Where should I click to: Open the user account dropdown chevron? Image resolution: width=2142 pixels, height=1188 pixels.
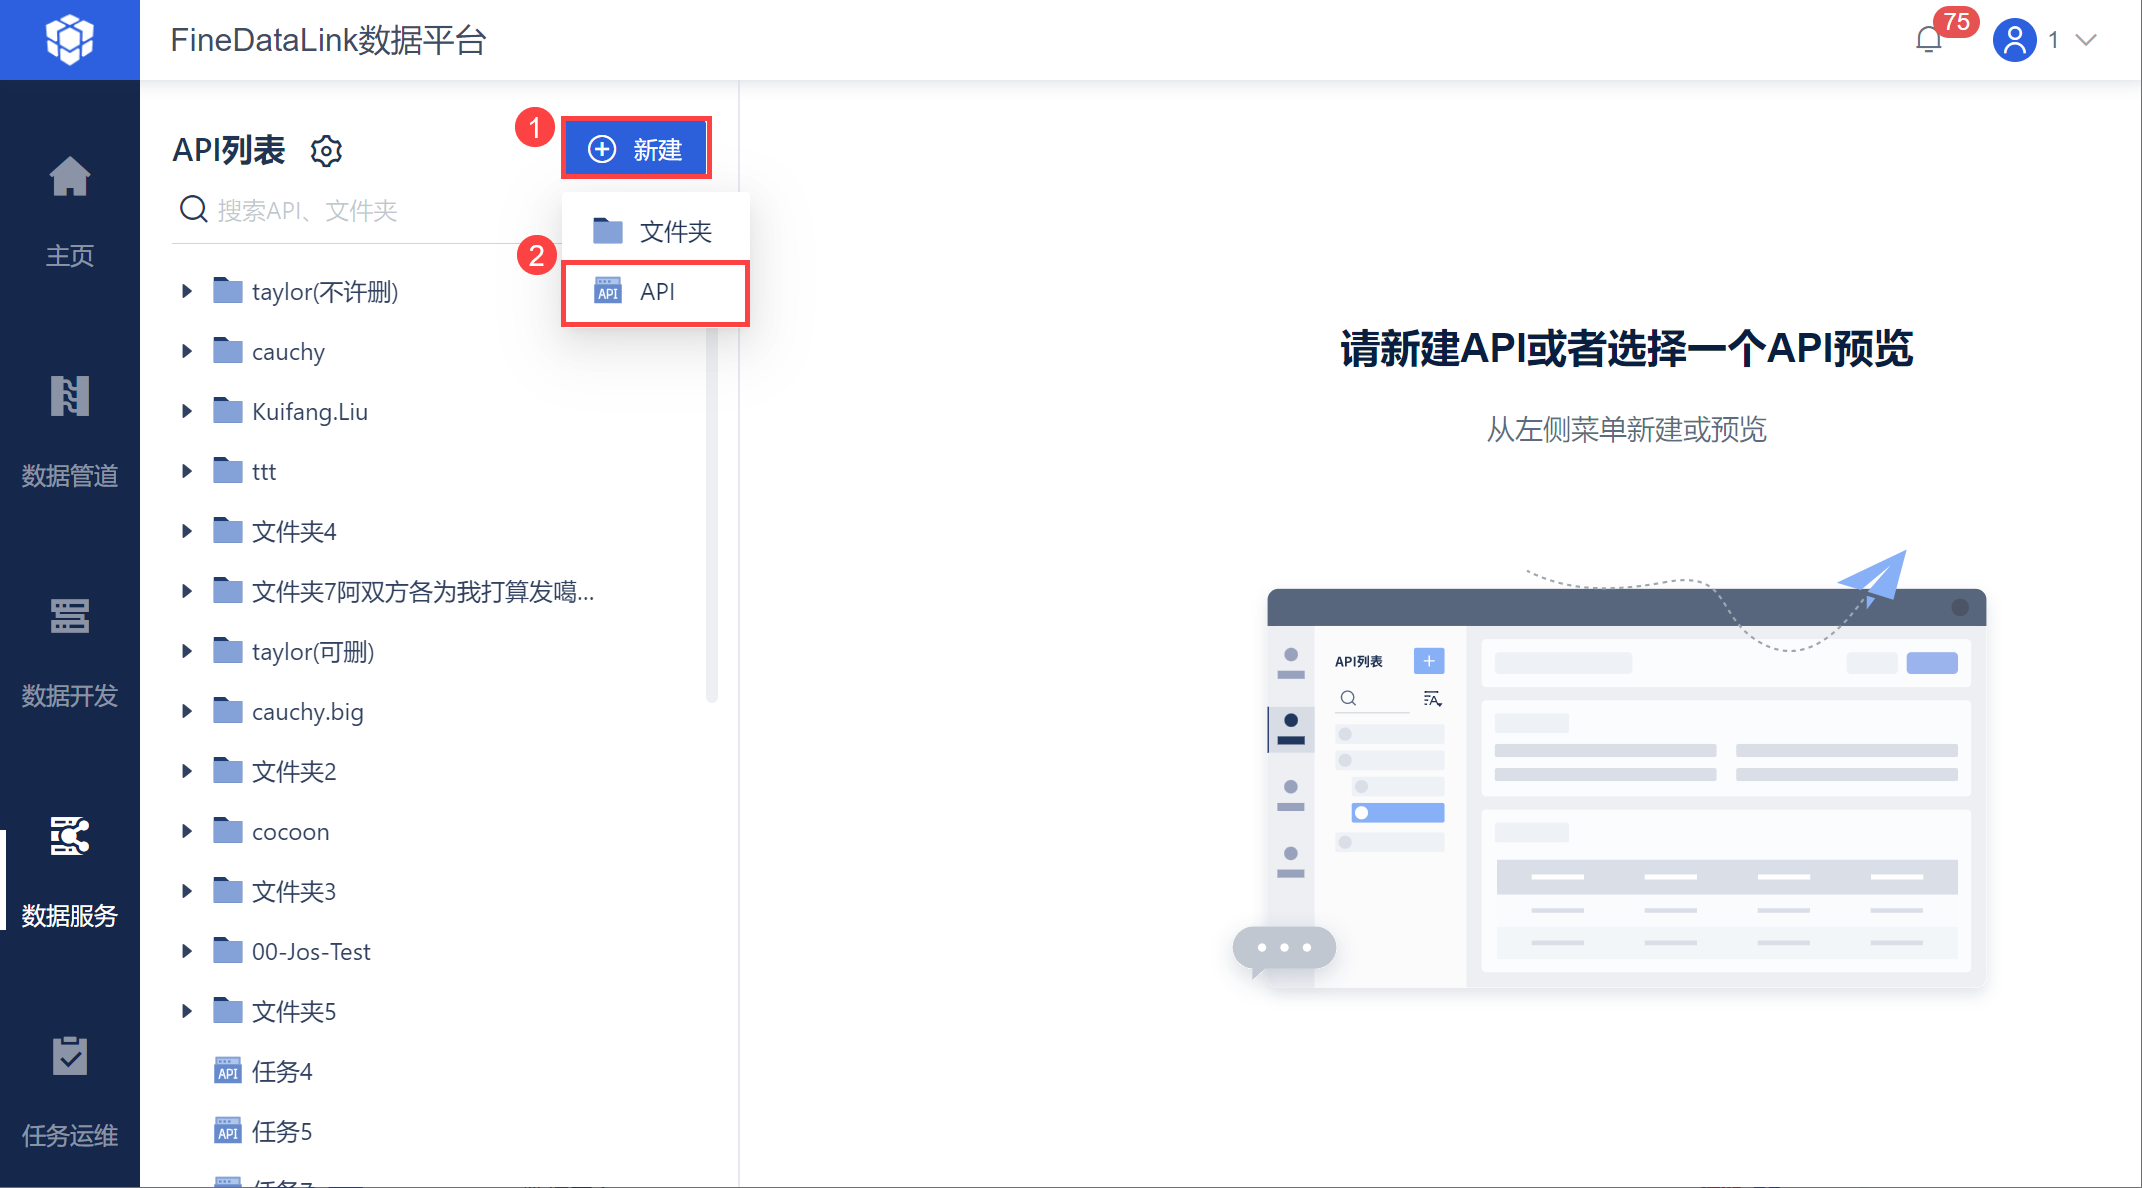(x=2086, y=40)
